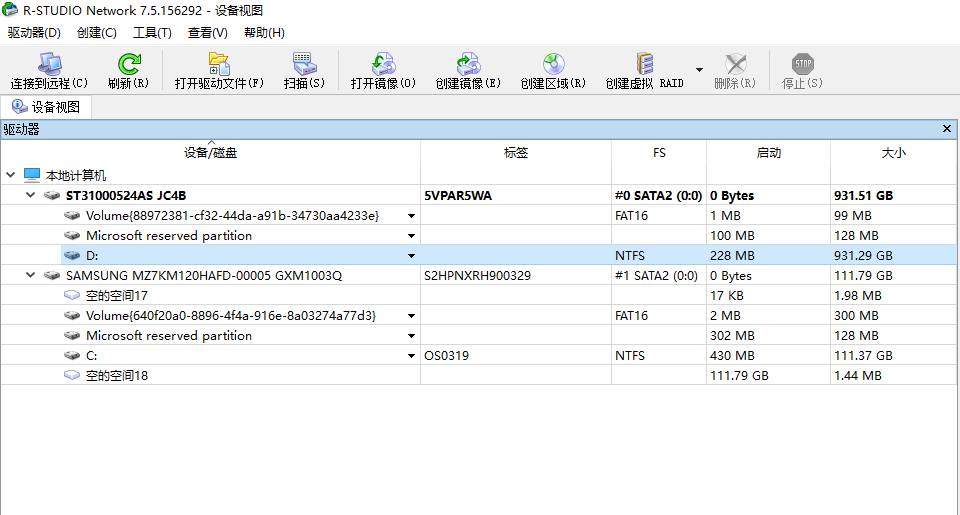Viewport: 960px width, 515px height.
Task: Collapse the ST31000524AS JC4B drive node
Action: (x=31, y=195)
